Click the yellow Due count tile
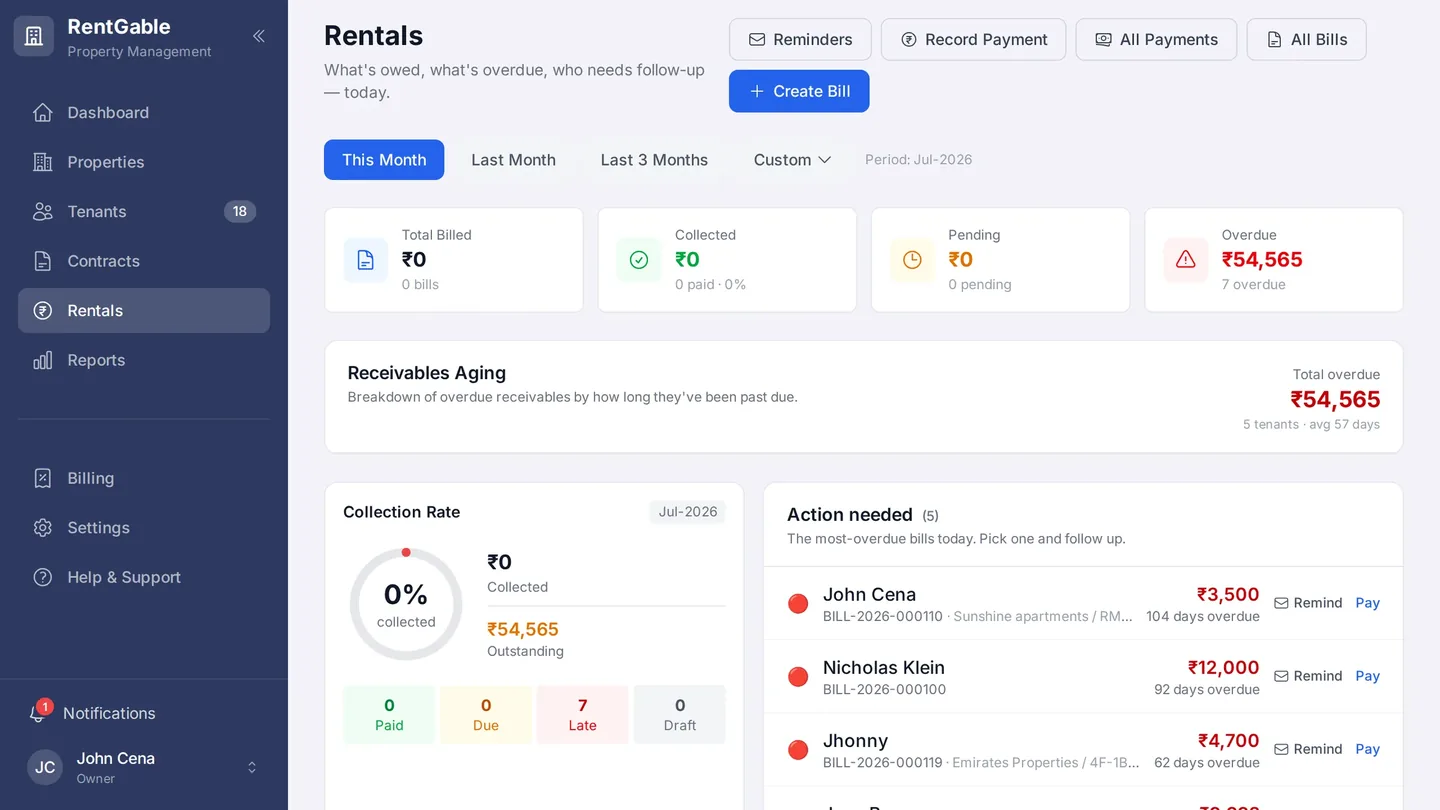This screenshot has height=810, width=1440. (486, 715)
